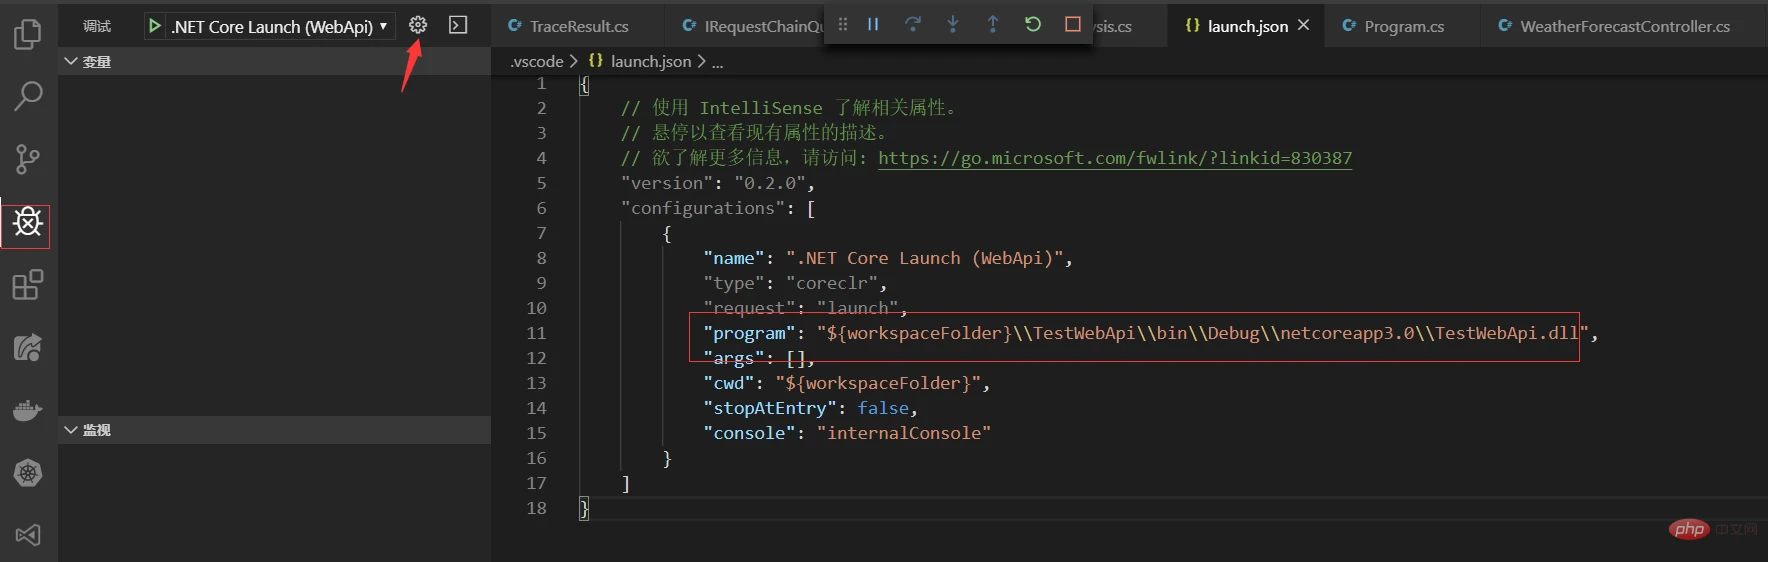Open the Debug Console icon
The width and height of the screenshot is (1768, 562).
point(458,25)
